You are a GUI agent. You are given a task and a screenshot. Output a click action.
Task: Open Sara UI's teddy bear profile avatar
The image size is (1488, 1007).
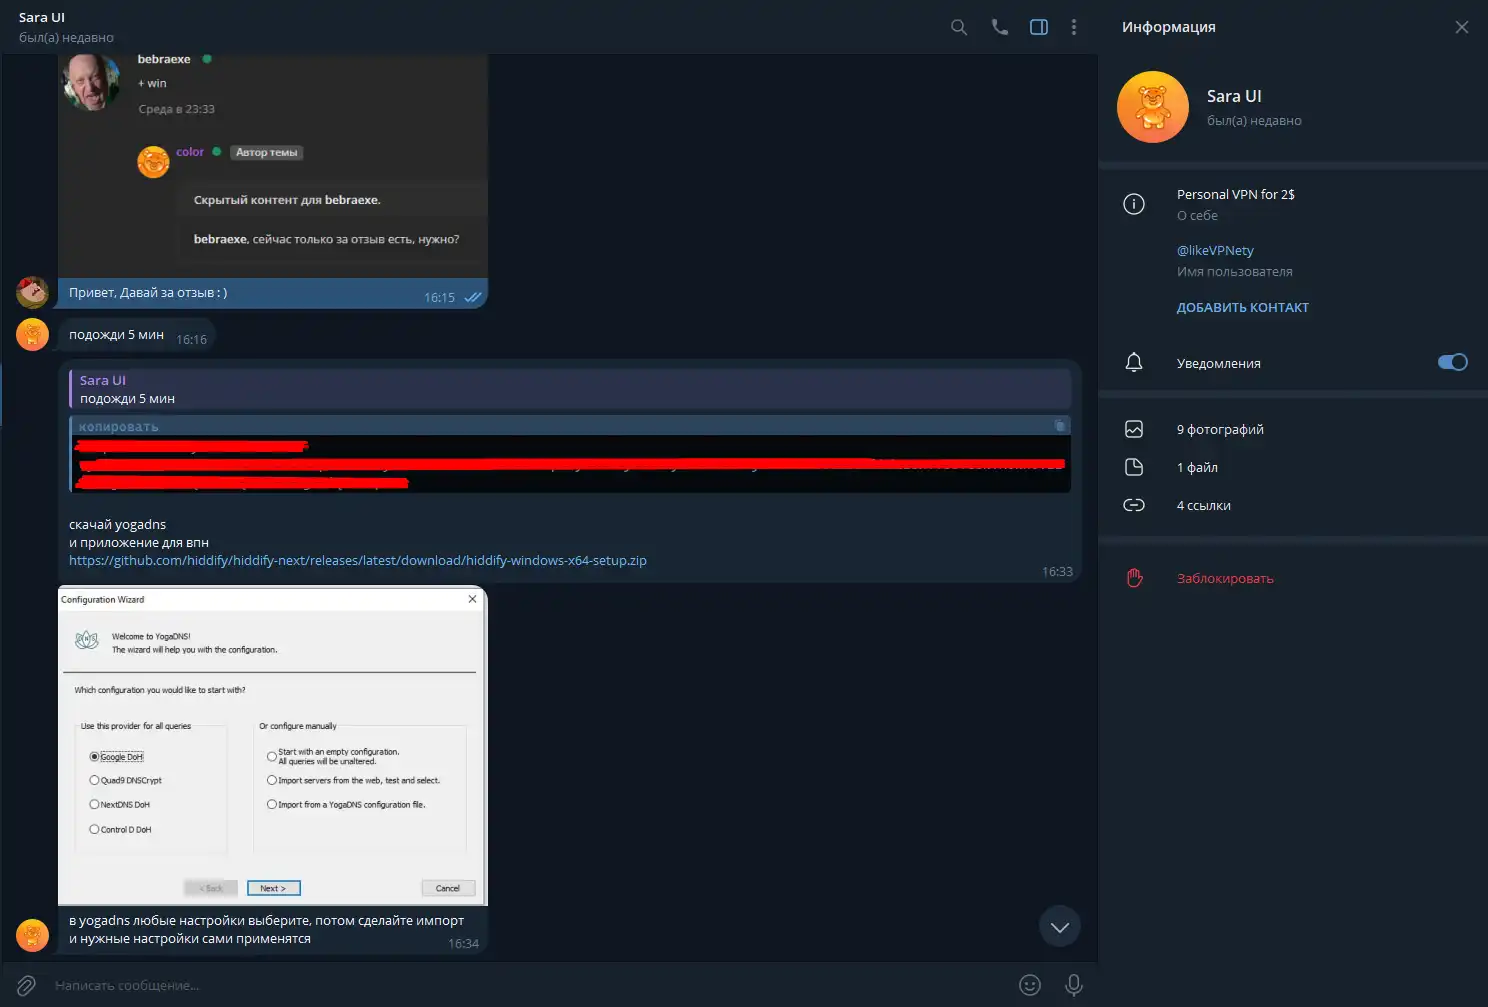pos(1153,107)
